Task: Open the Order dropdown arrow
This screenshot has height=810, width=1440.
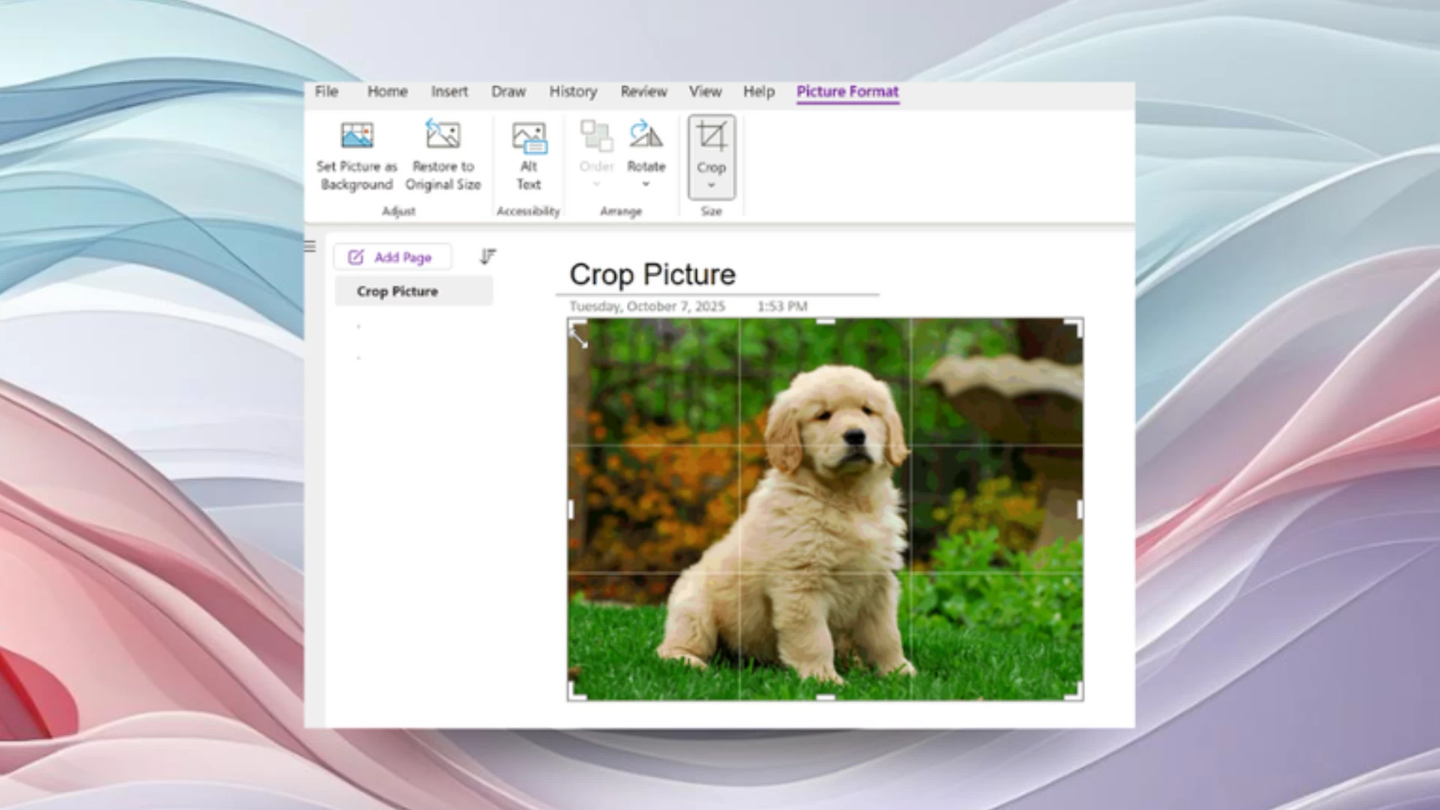Action: coord(596,184)
